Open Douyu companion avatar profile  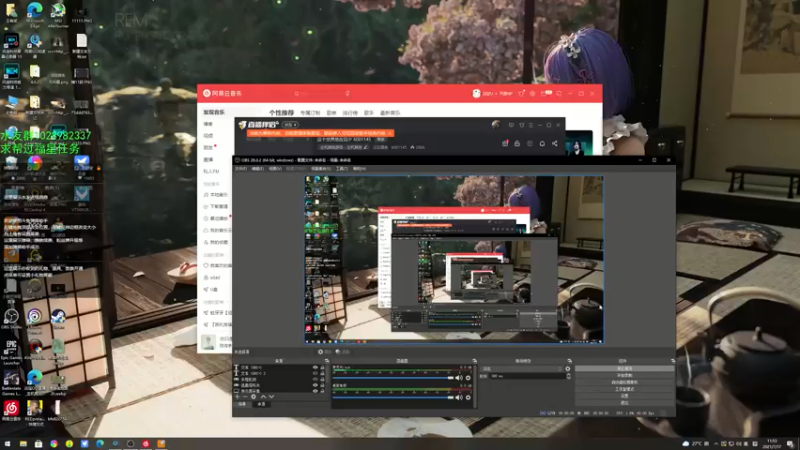point(495,124)
